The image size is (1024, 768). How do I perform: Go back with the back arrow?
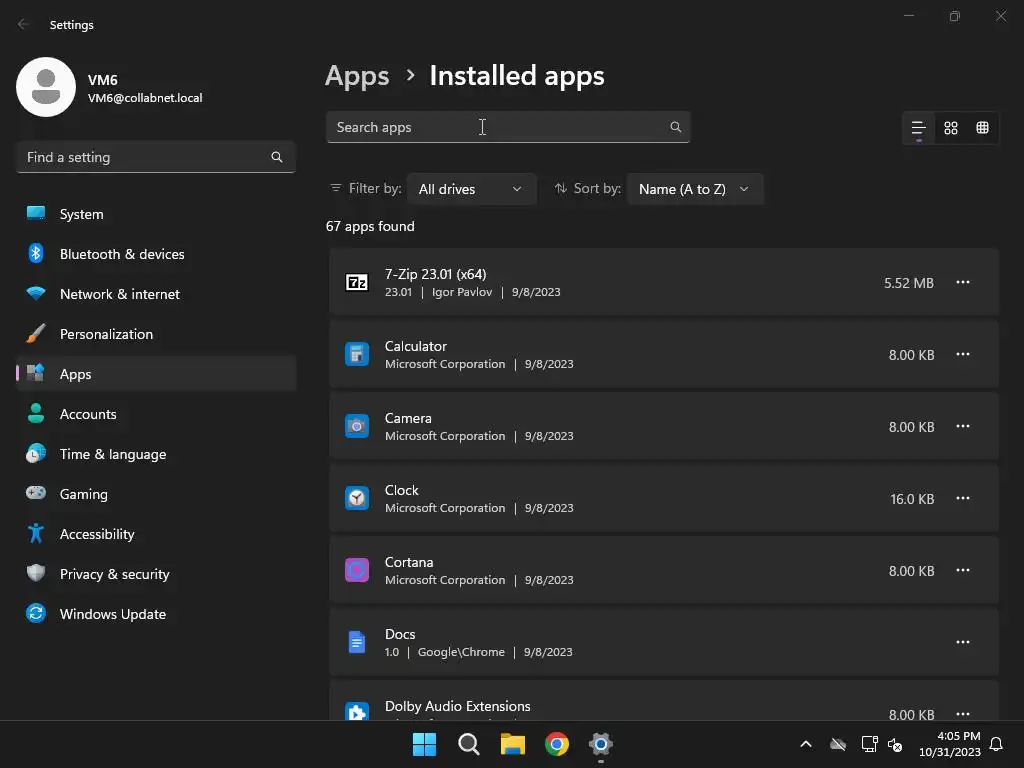(x=24, y=24)
